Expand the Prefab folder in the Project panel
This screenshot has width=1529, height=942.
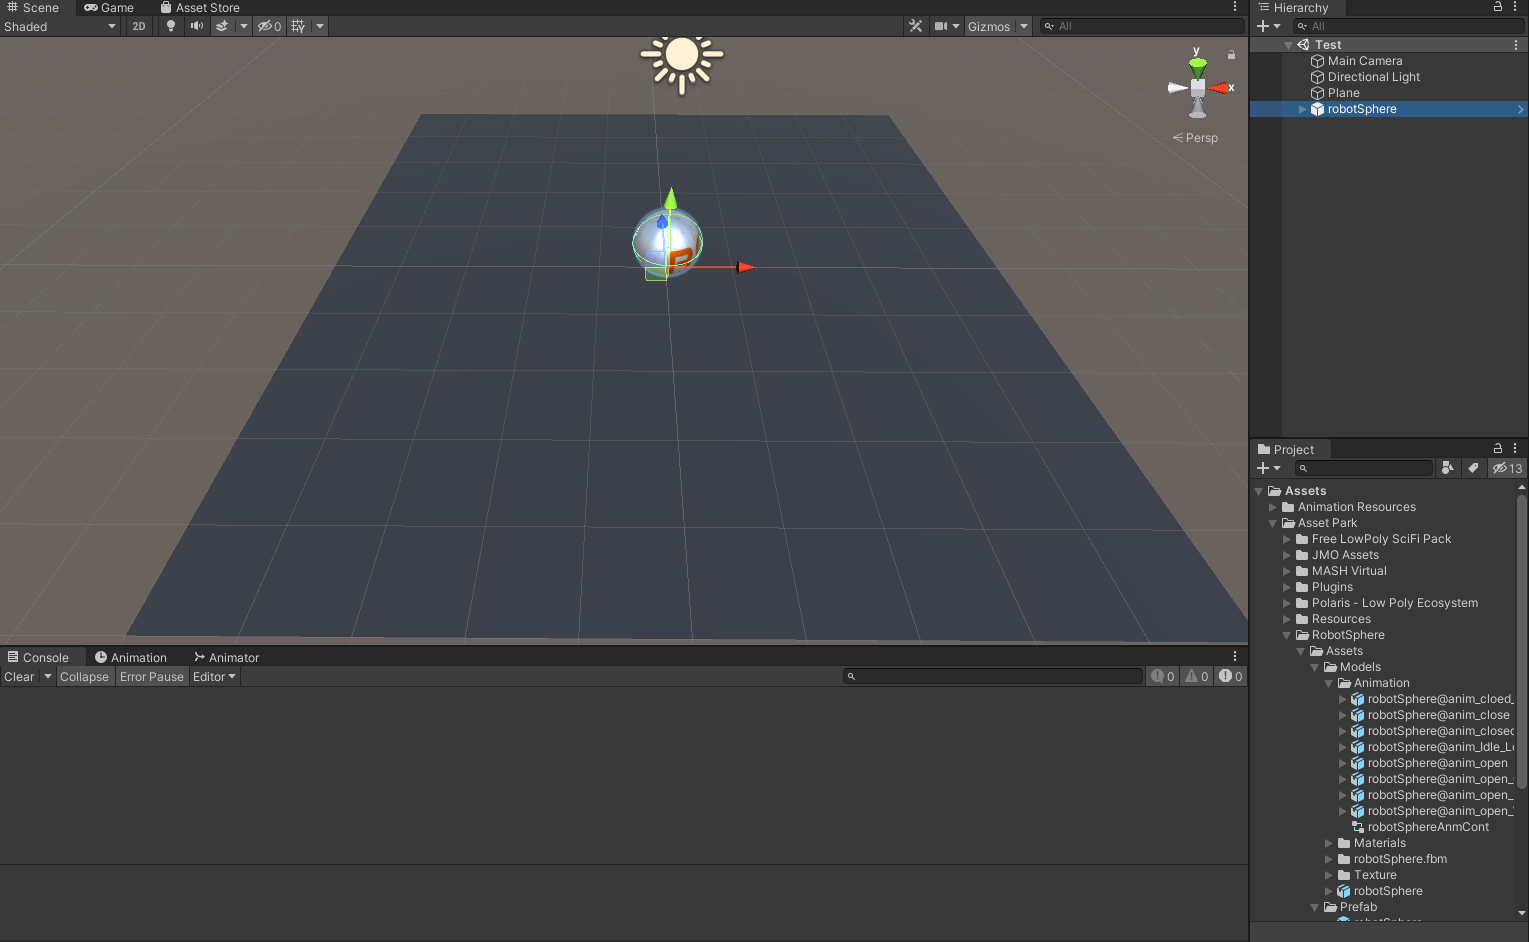coord(1314,907)
